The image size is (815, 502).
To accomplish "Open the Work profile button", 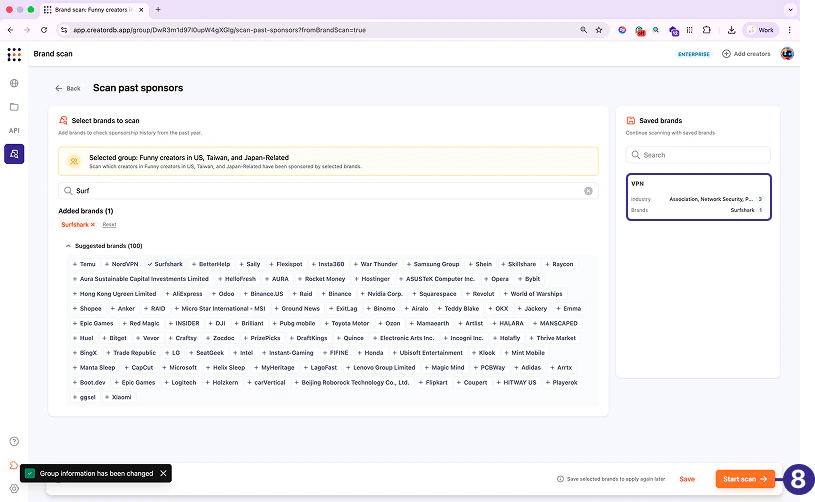I will [760, 30].
